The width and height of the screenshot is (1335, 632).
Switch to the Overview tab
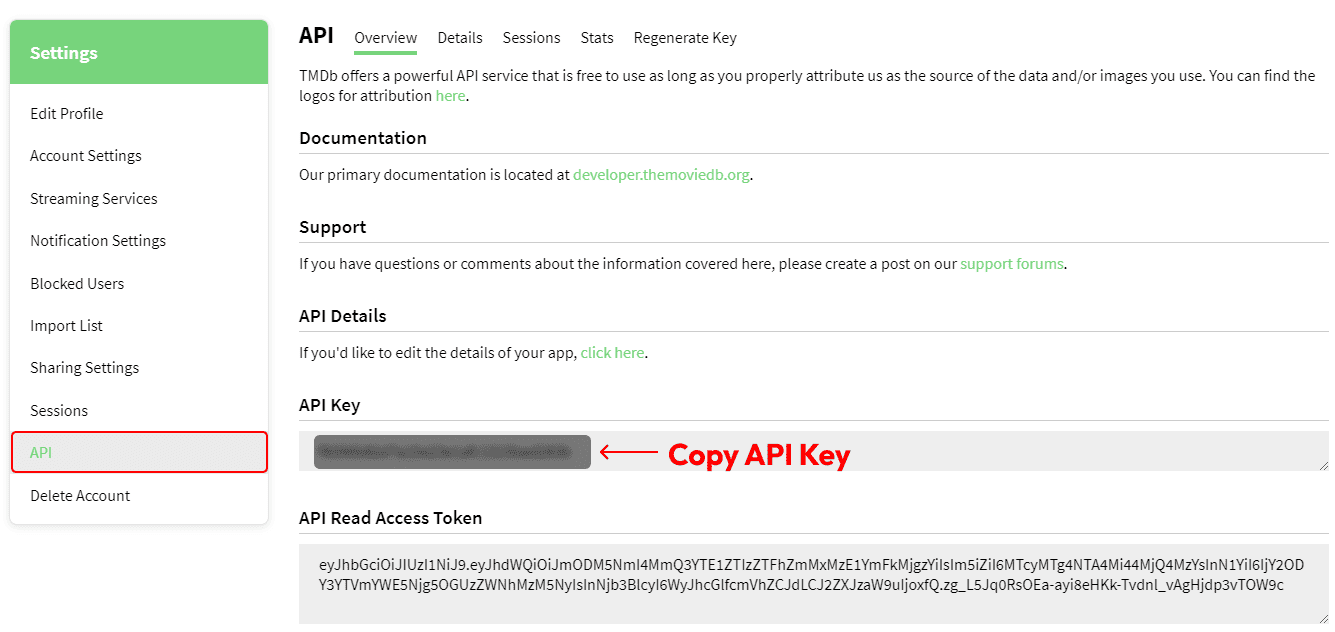(x=385, y=38)
